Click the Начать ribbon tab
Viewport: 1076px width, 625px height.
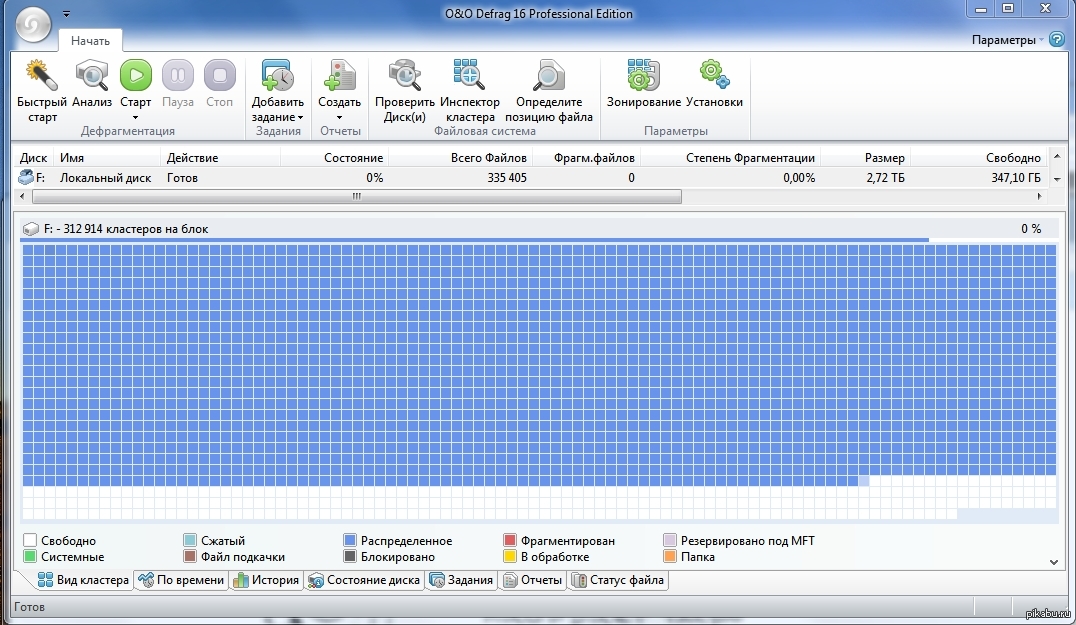click(x=90, y=40)
